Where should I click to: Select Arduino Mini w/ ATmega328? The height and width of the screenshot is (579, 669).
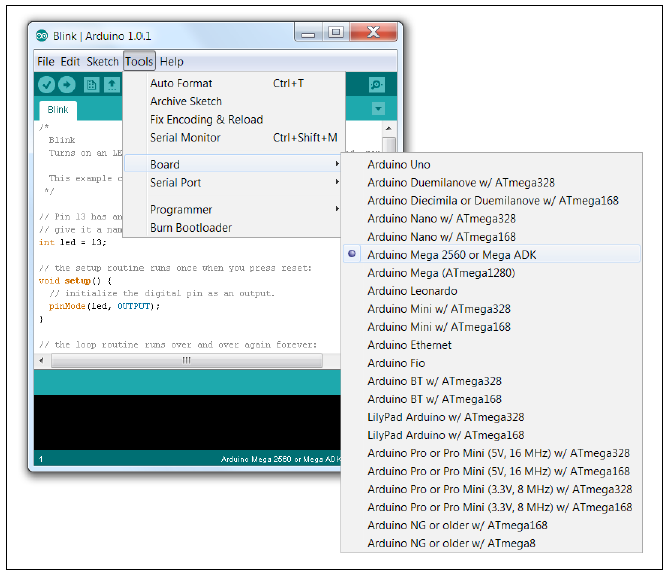point(492,309)
